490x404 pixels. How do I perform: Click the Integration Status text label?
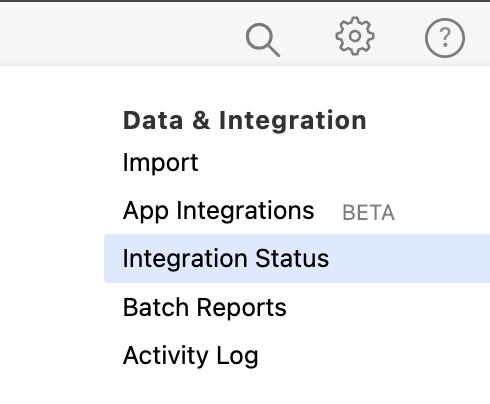point(226,258)
